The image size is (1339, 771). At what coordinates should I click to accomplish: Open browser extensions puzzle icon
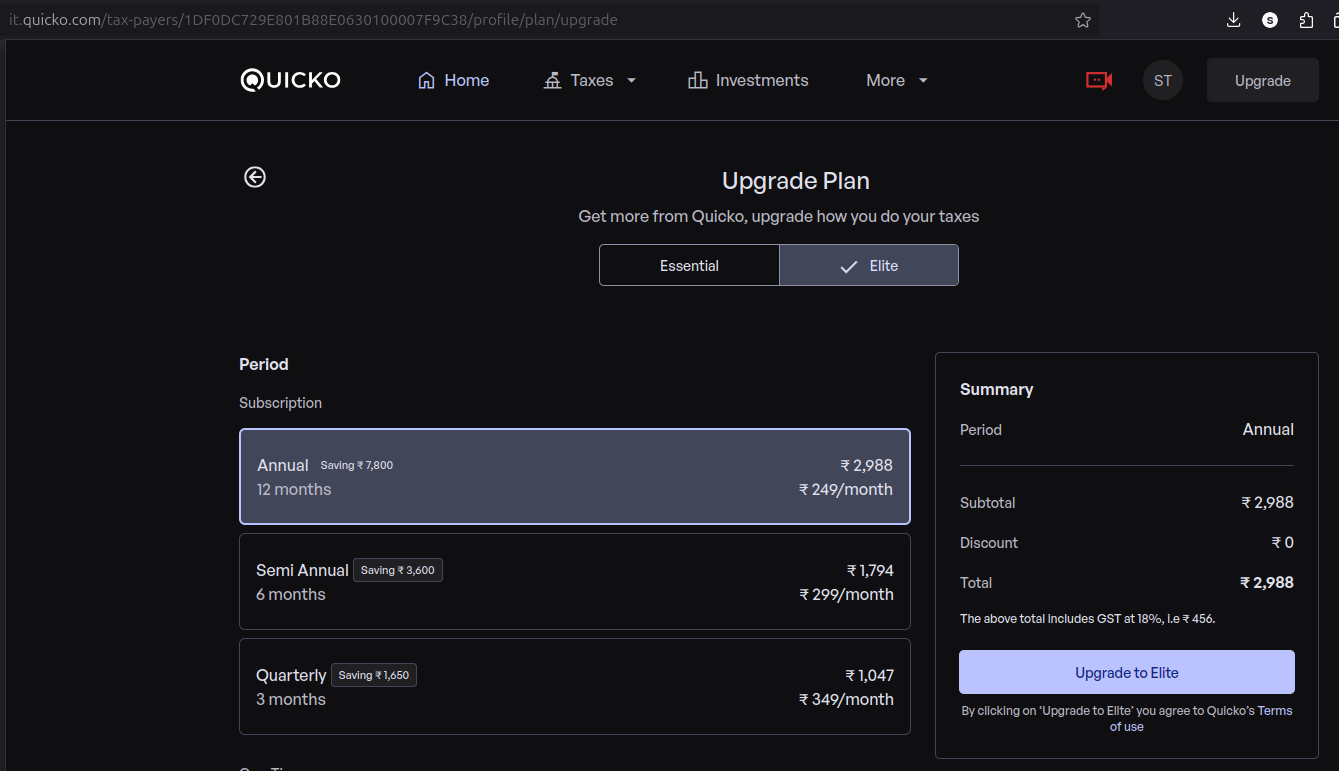point(1306,20)
